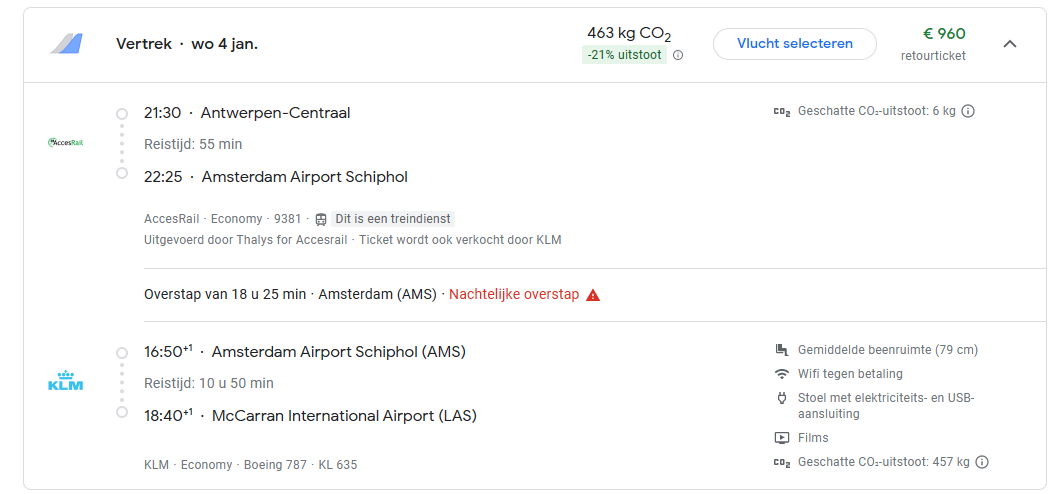Click the AccesRail logo icon
The image size is (1055, 494).
pyautogui.click(x=66, y=143)
